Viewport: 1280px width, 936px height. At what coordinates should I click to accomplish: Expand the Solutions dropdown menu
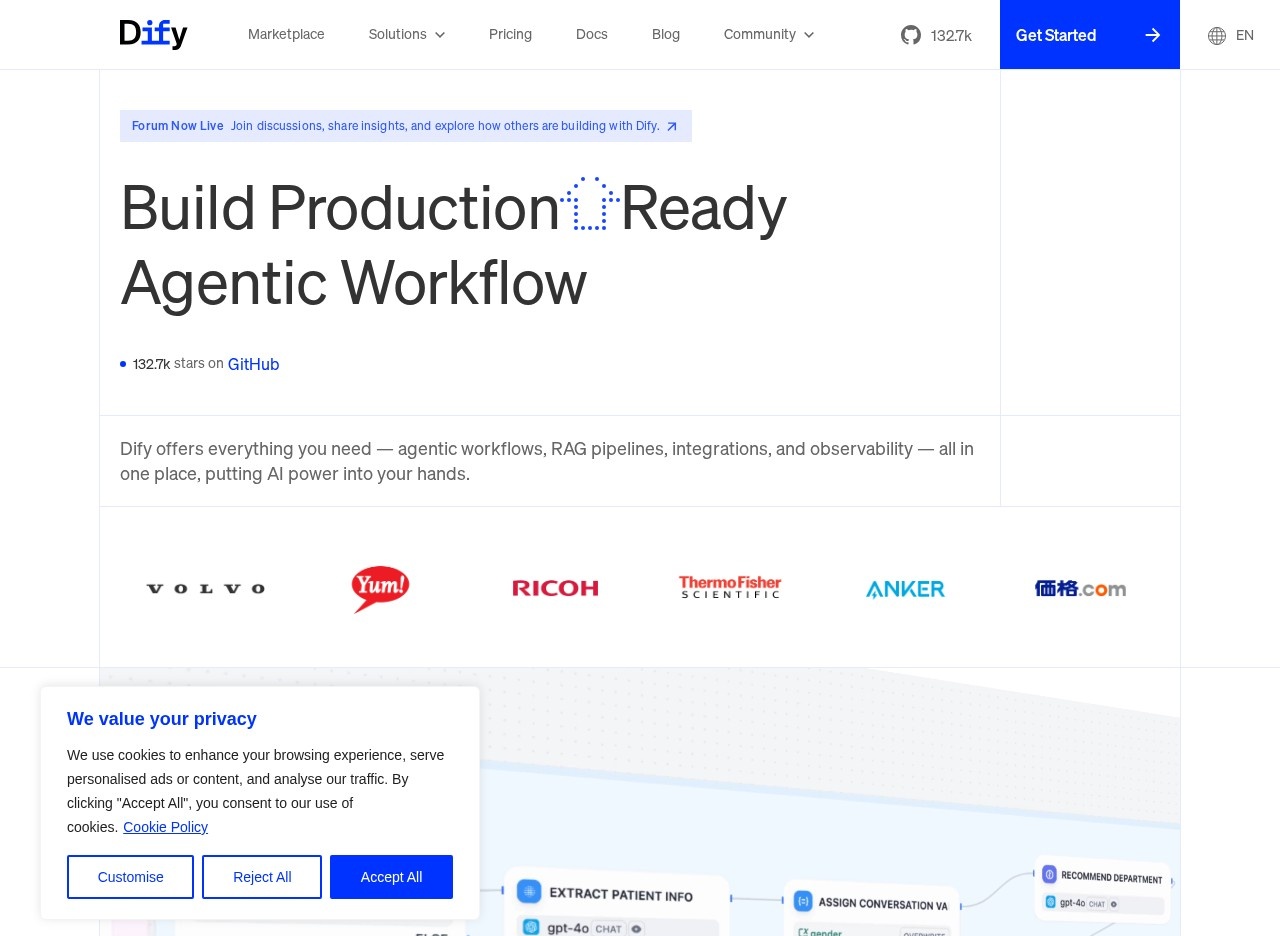point(406,35)
